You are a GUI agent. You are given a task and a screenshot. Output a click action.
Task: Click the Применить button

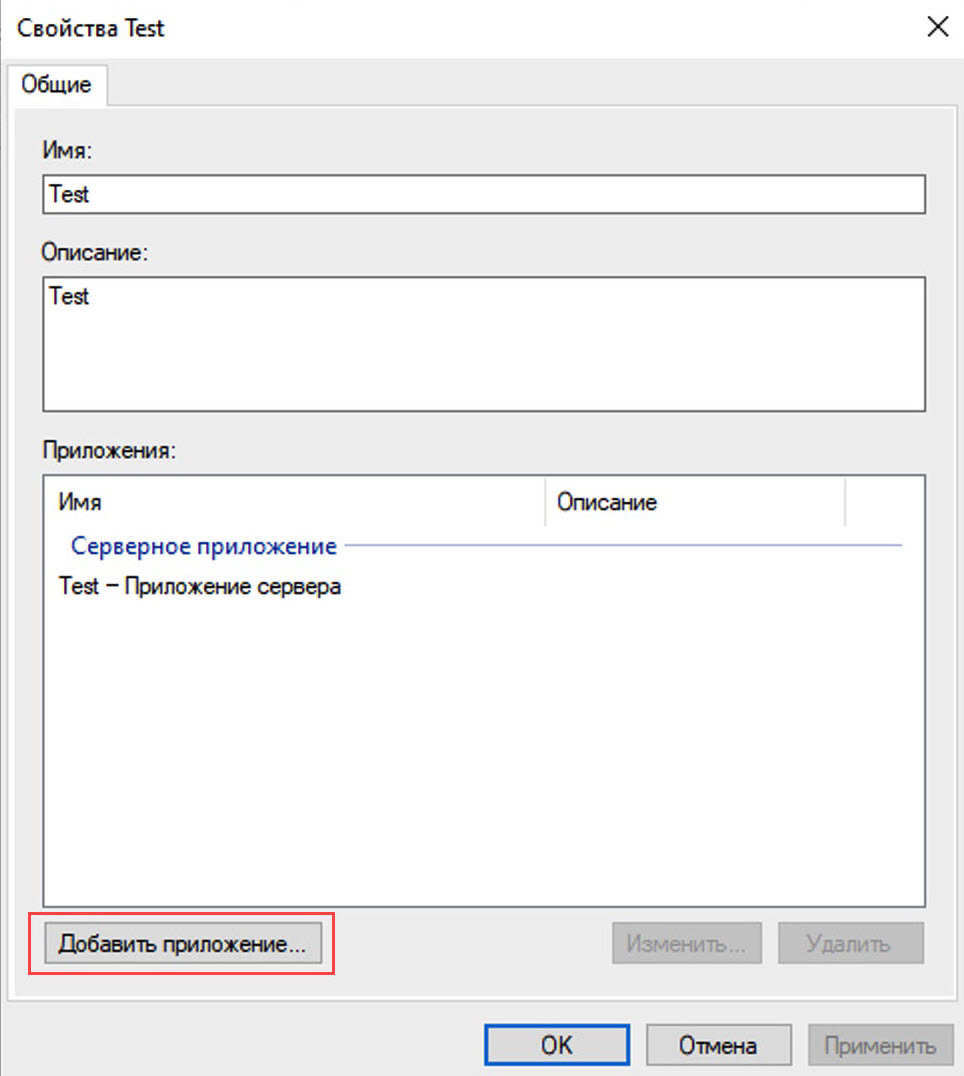(x=880, y=1046)
